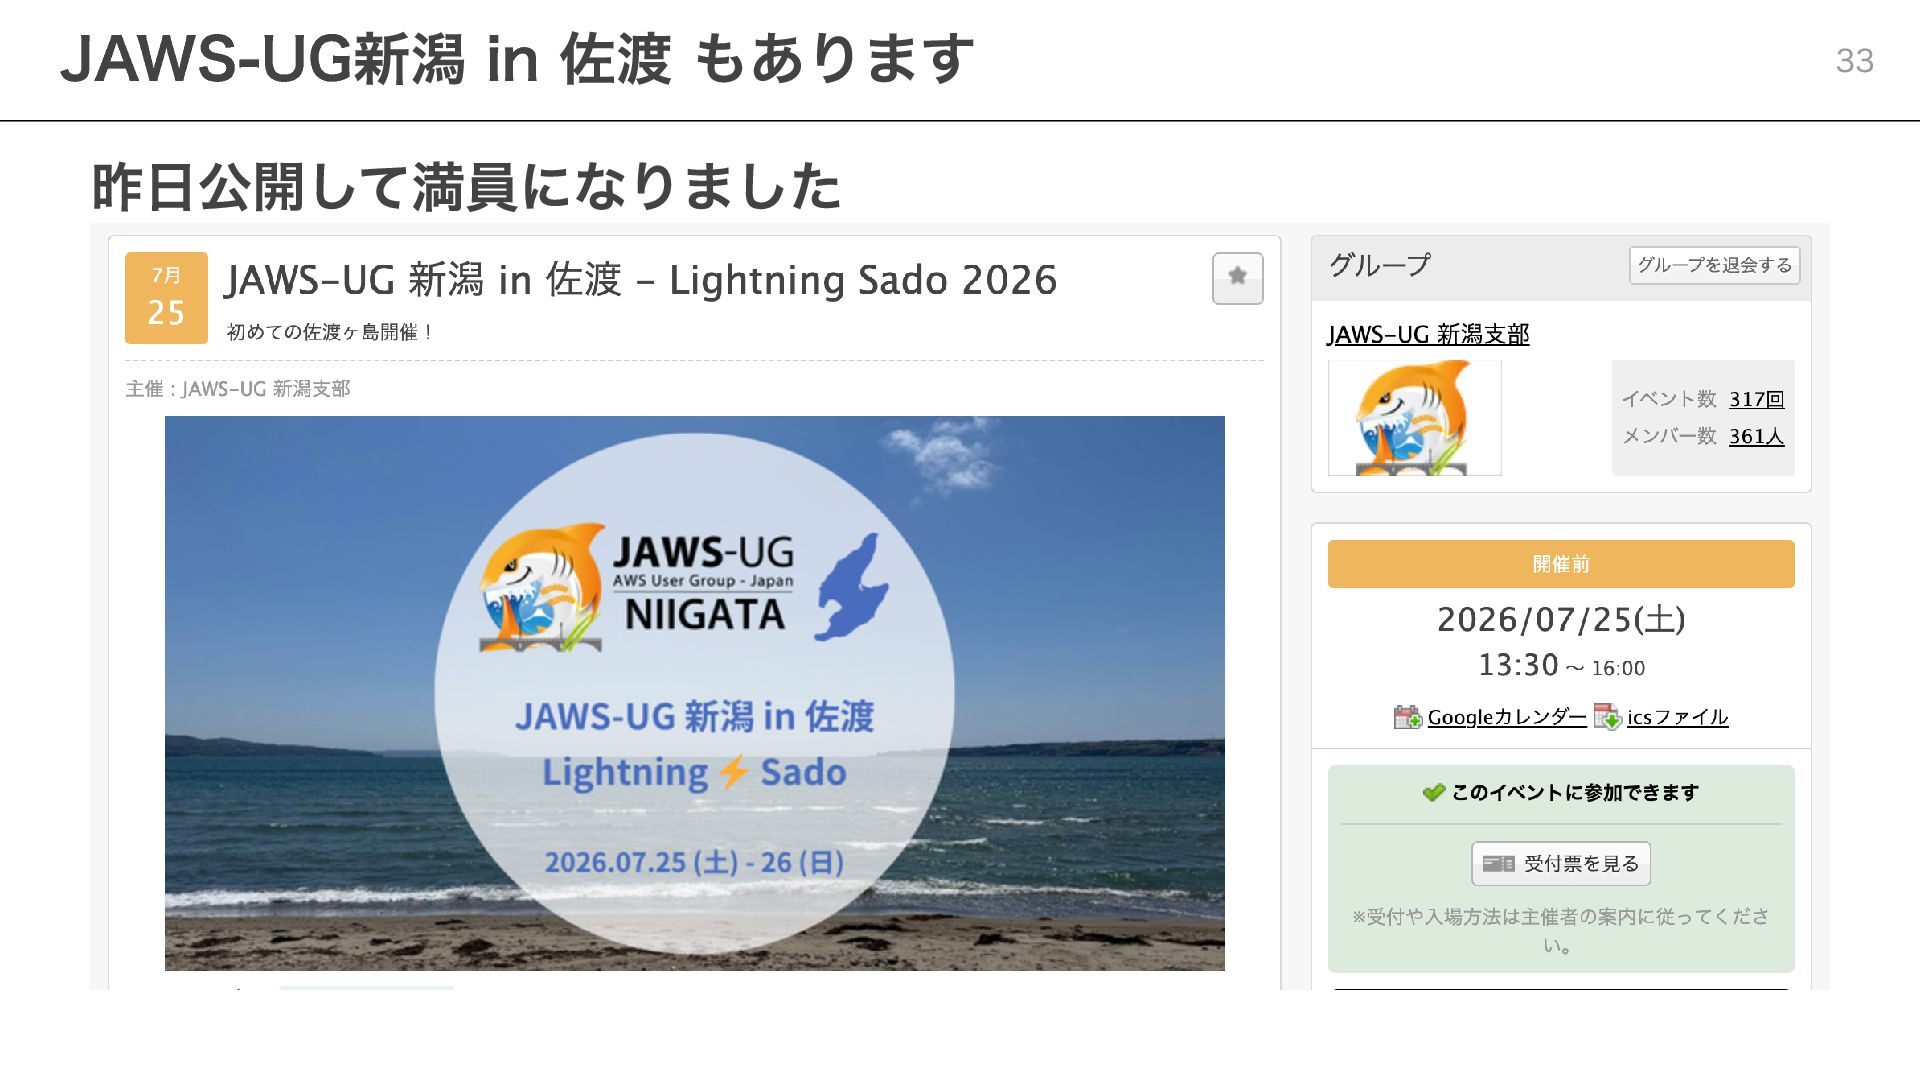
Task: Open 受付票を見る button
Action: click(x=1560, y=864)
